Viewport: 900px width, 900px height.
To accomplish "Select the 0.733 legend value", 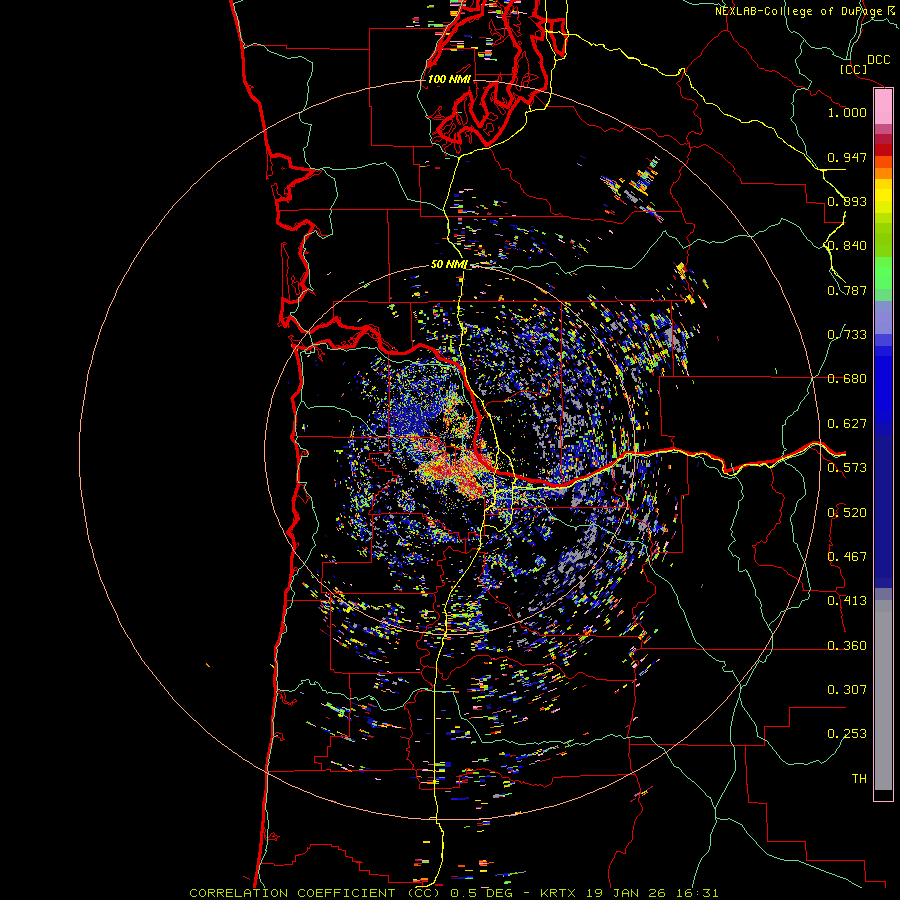I will [x=847, y=335].
